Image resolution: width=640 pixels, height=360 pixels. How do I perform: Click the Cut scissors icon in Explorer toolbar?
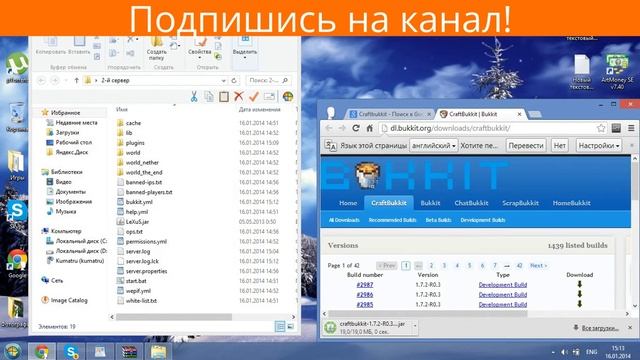(194, 97)
